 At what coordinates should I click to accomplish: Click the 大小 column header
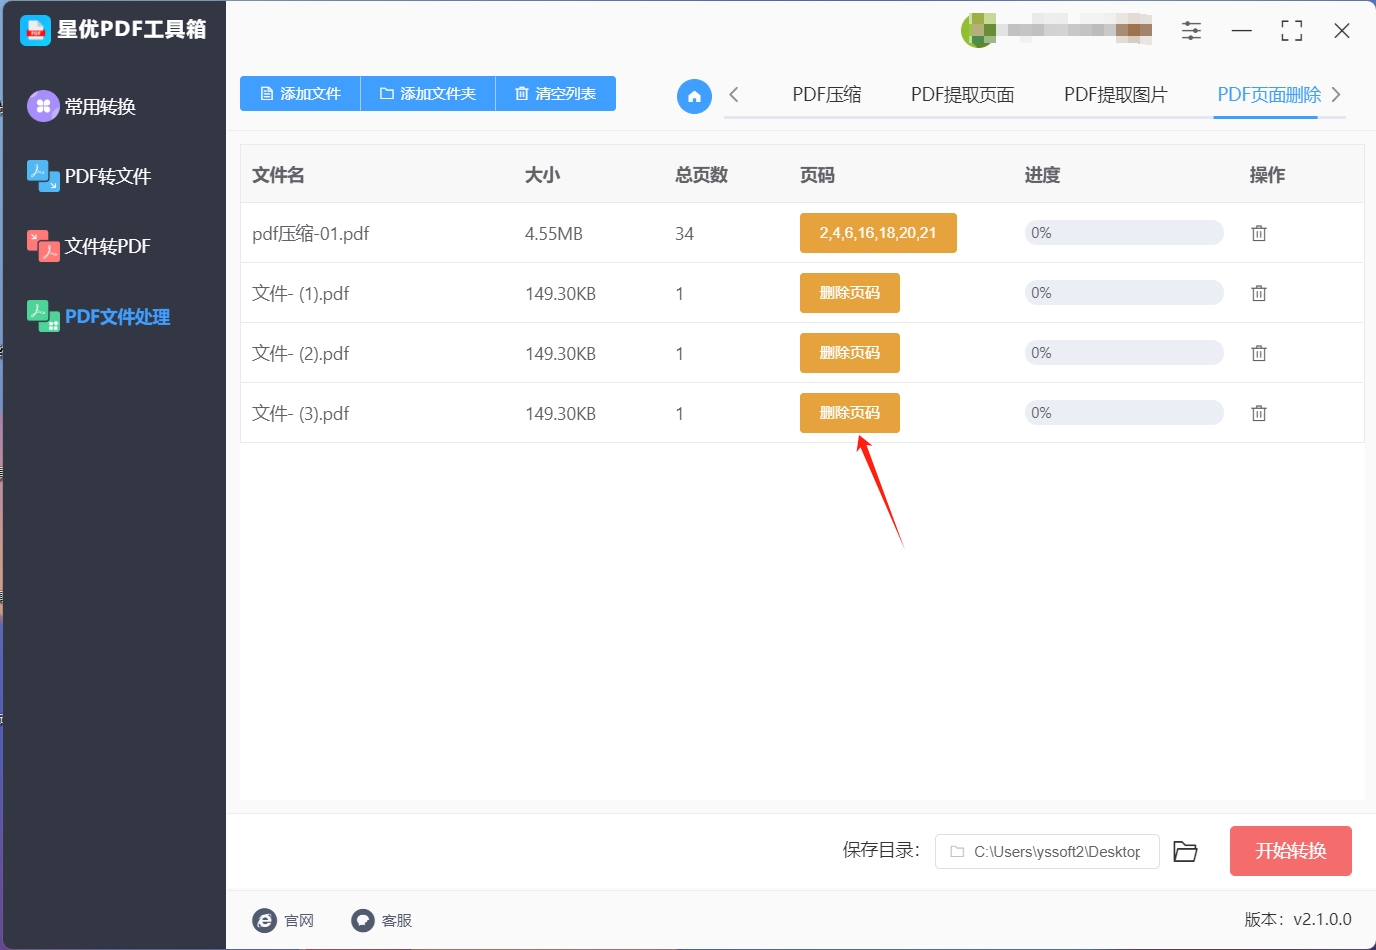pos(542,175)
